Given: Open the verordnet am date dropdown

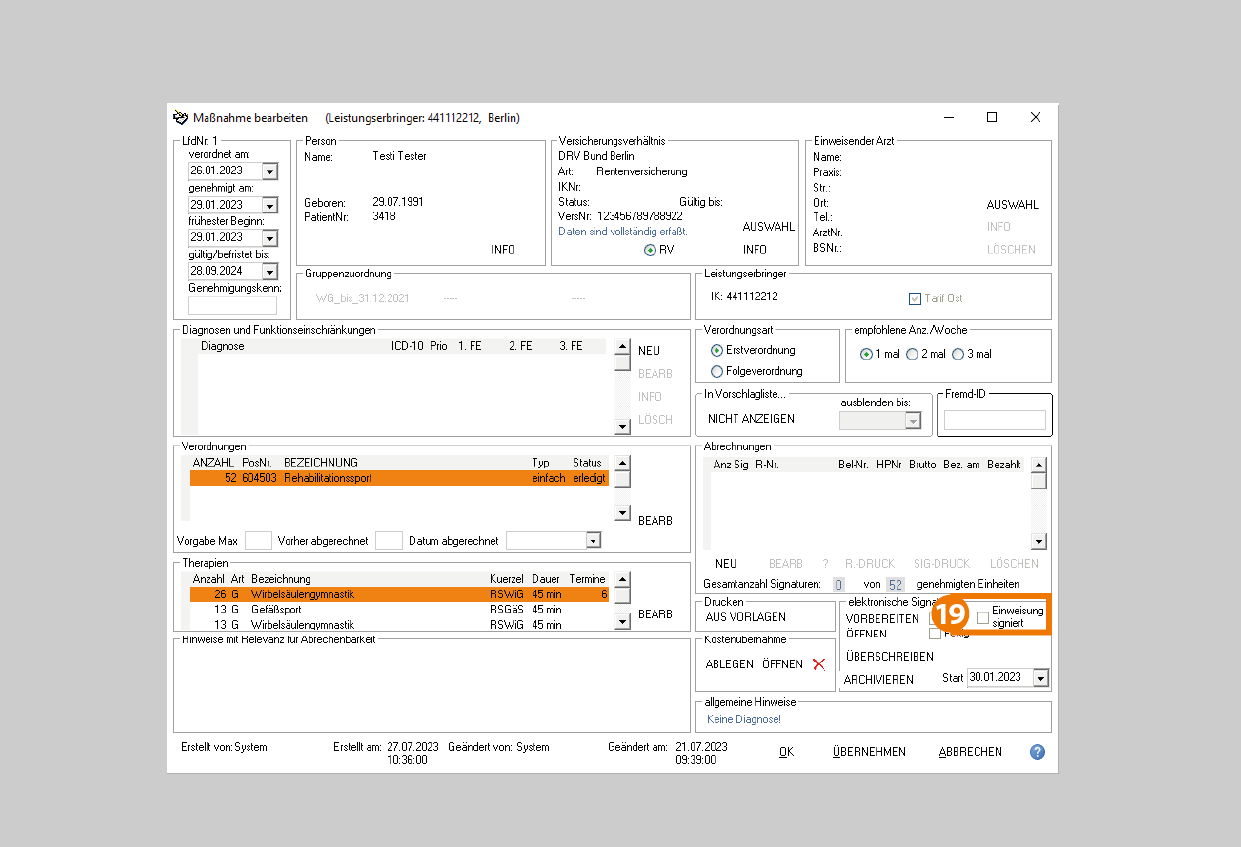Looking at the screenshot, I should coord(269,171).
